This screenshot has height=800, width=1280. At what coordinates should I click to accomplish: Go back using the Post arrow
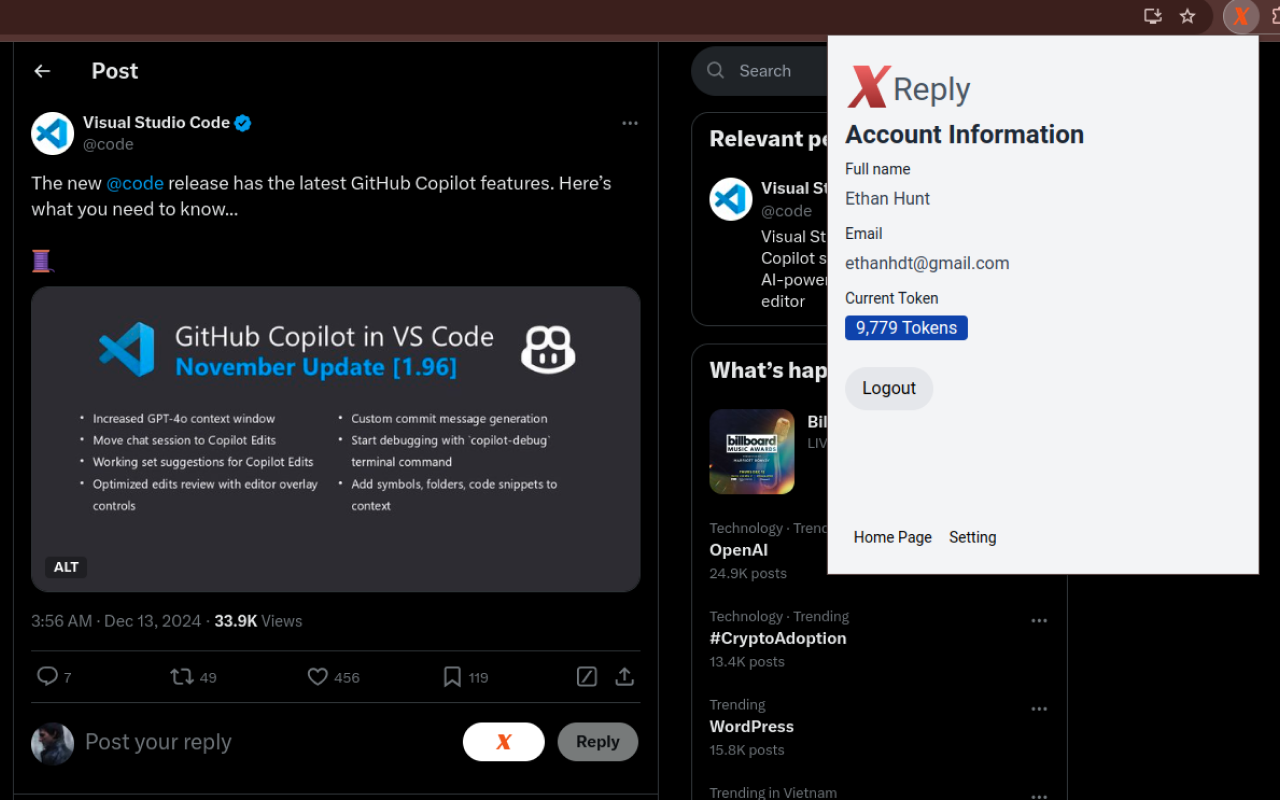click(42, 71)
